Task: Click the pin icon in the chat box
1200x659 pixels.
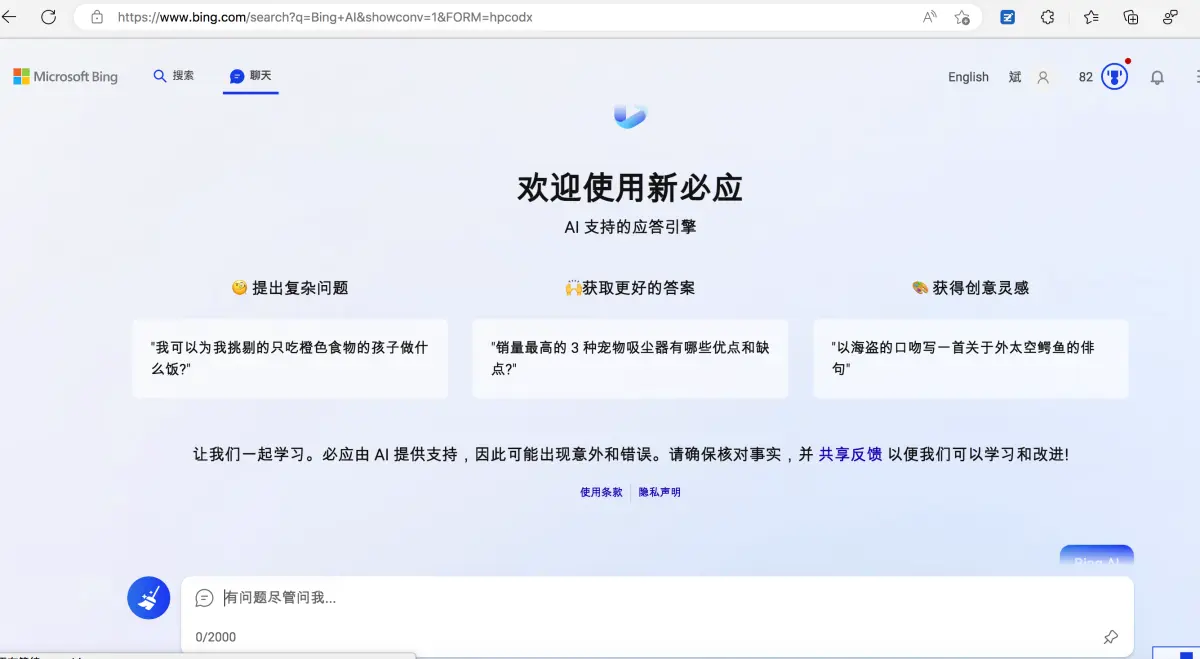Action: click(1111, 637)
